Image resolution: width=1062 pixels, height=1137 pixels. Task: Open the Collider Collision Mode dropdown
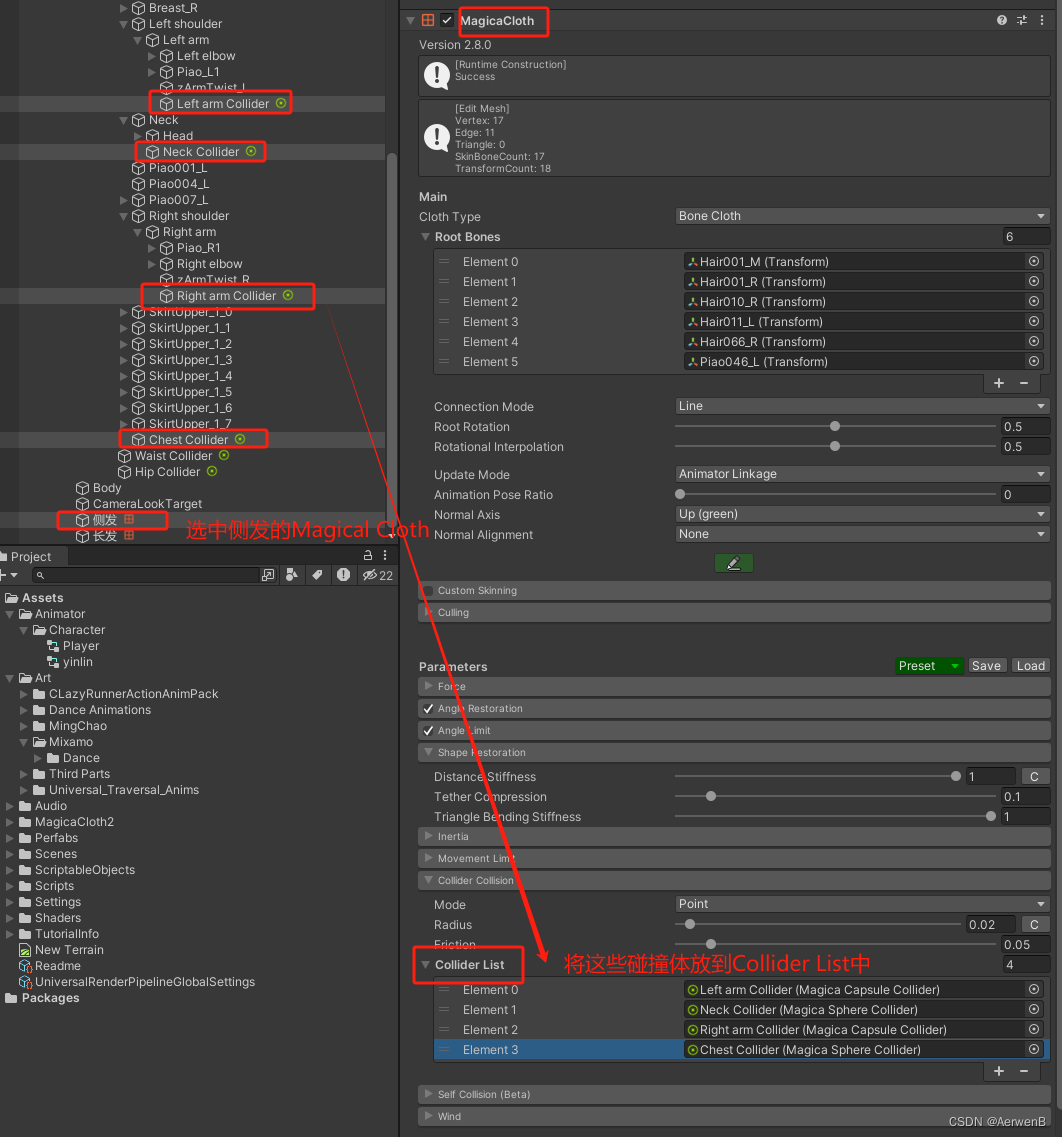(x=862, y=904)
